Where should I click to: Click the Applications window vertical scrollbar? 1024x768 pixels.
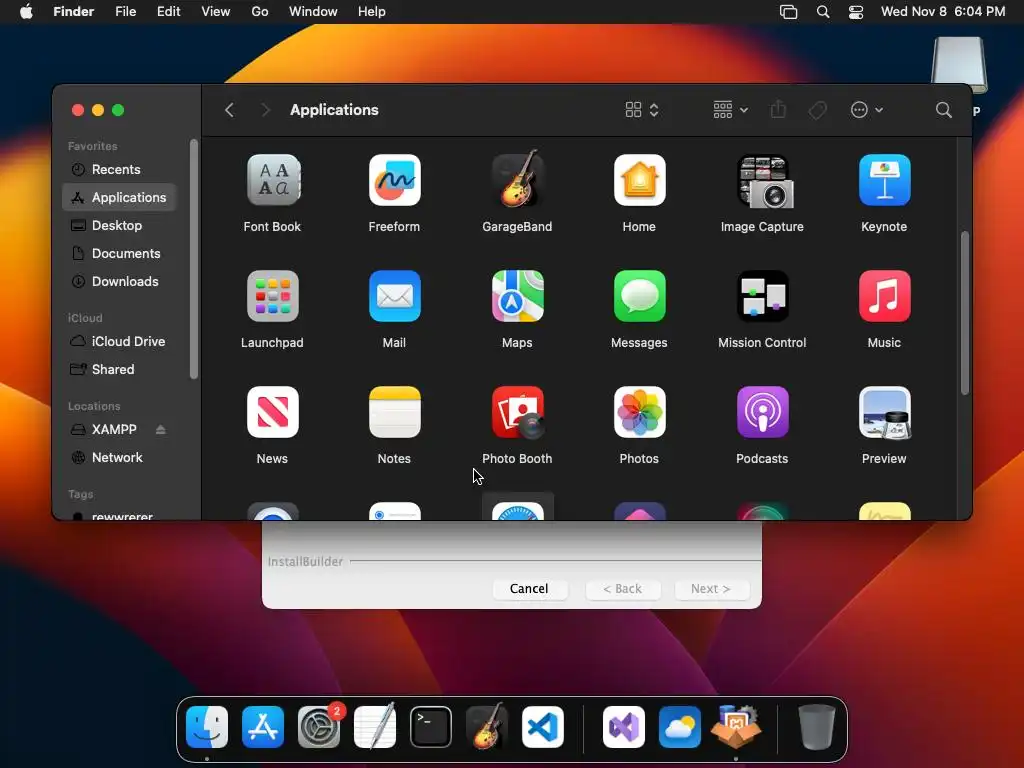pos(965,313)
